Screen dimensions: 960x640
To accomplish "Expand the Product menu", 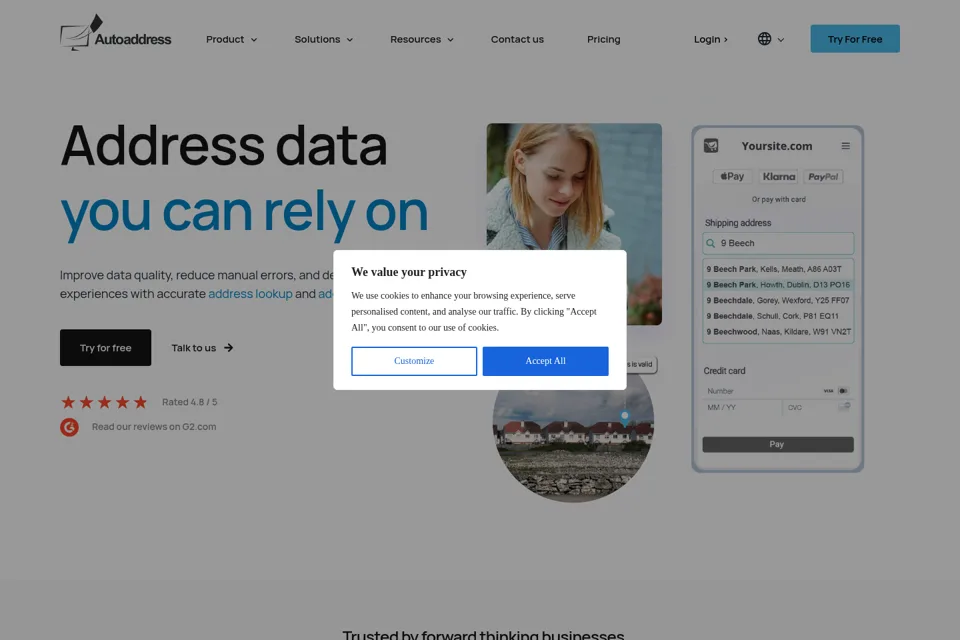I will point(231,39).
